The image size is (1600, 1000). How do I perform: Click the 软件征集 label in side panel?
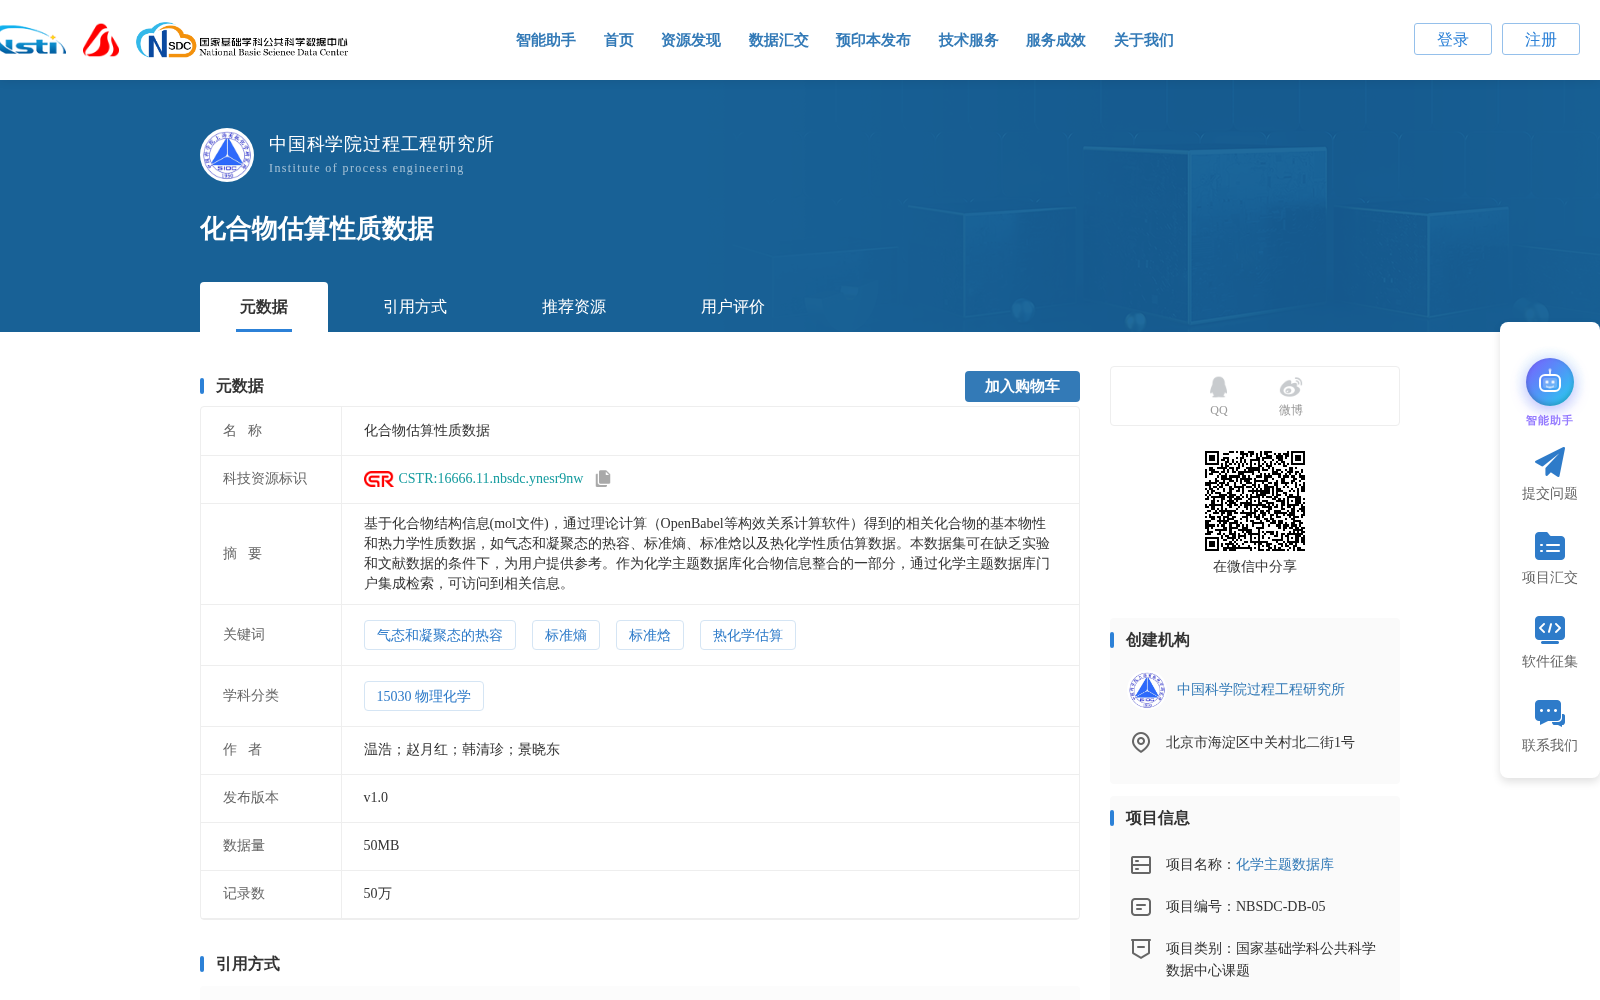coord(1549,662)
